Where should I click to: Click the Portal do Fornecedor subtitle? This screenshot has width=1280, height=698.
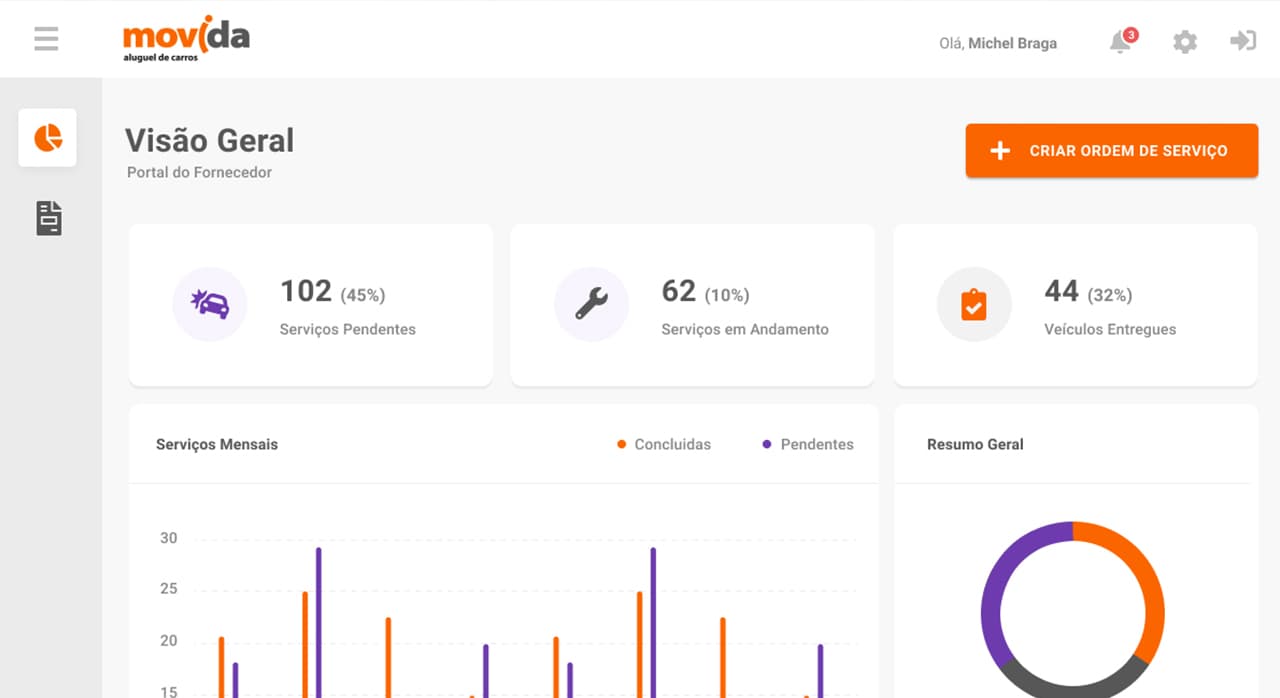click(199, 172)
